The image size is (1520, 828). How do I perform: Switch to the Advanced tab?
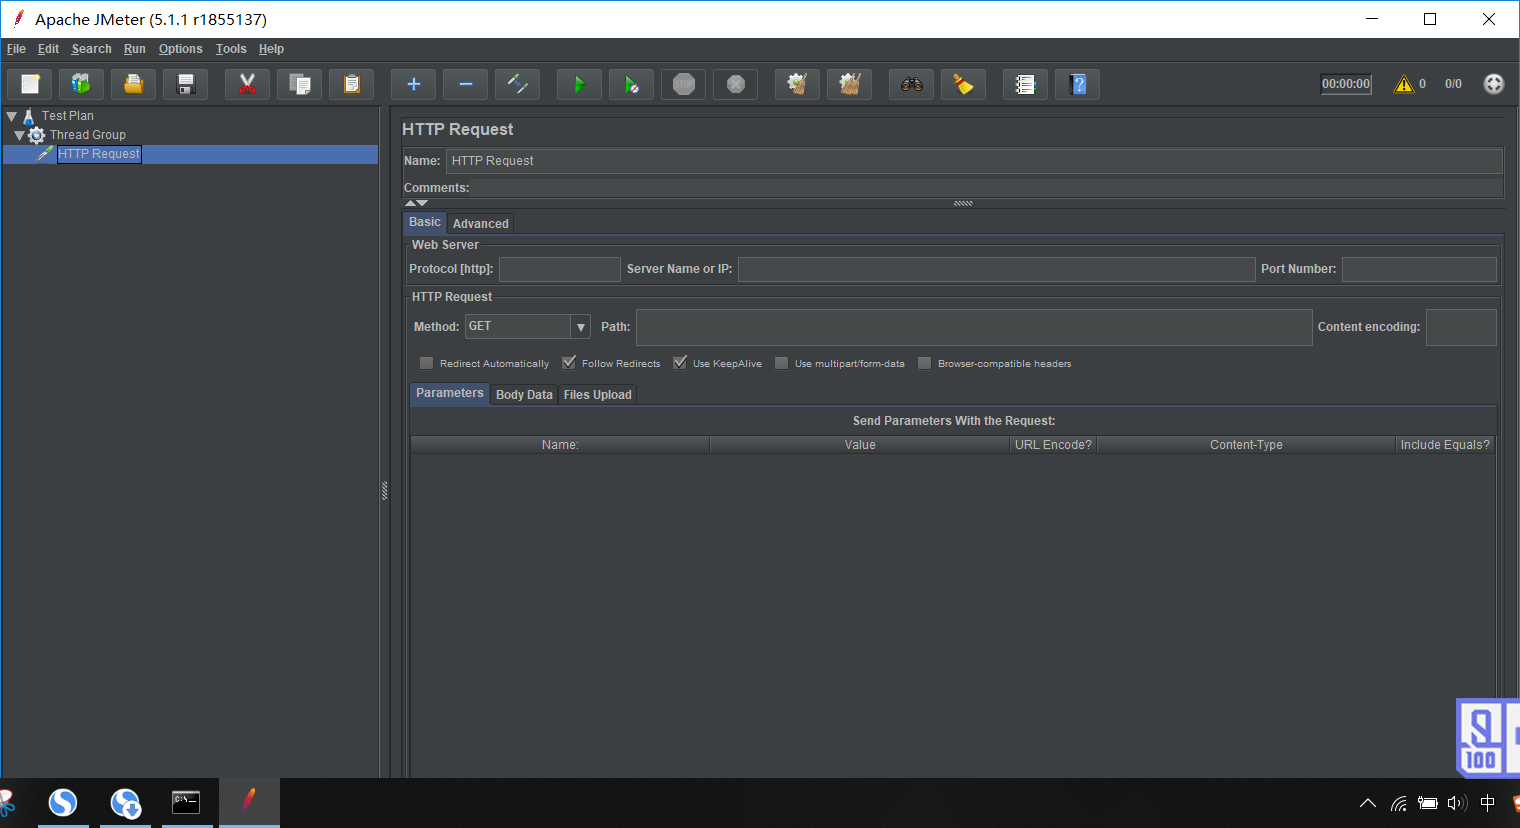point(480,224)
